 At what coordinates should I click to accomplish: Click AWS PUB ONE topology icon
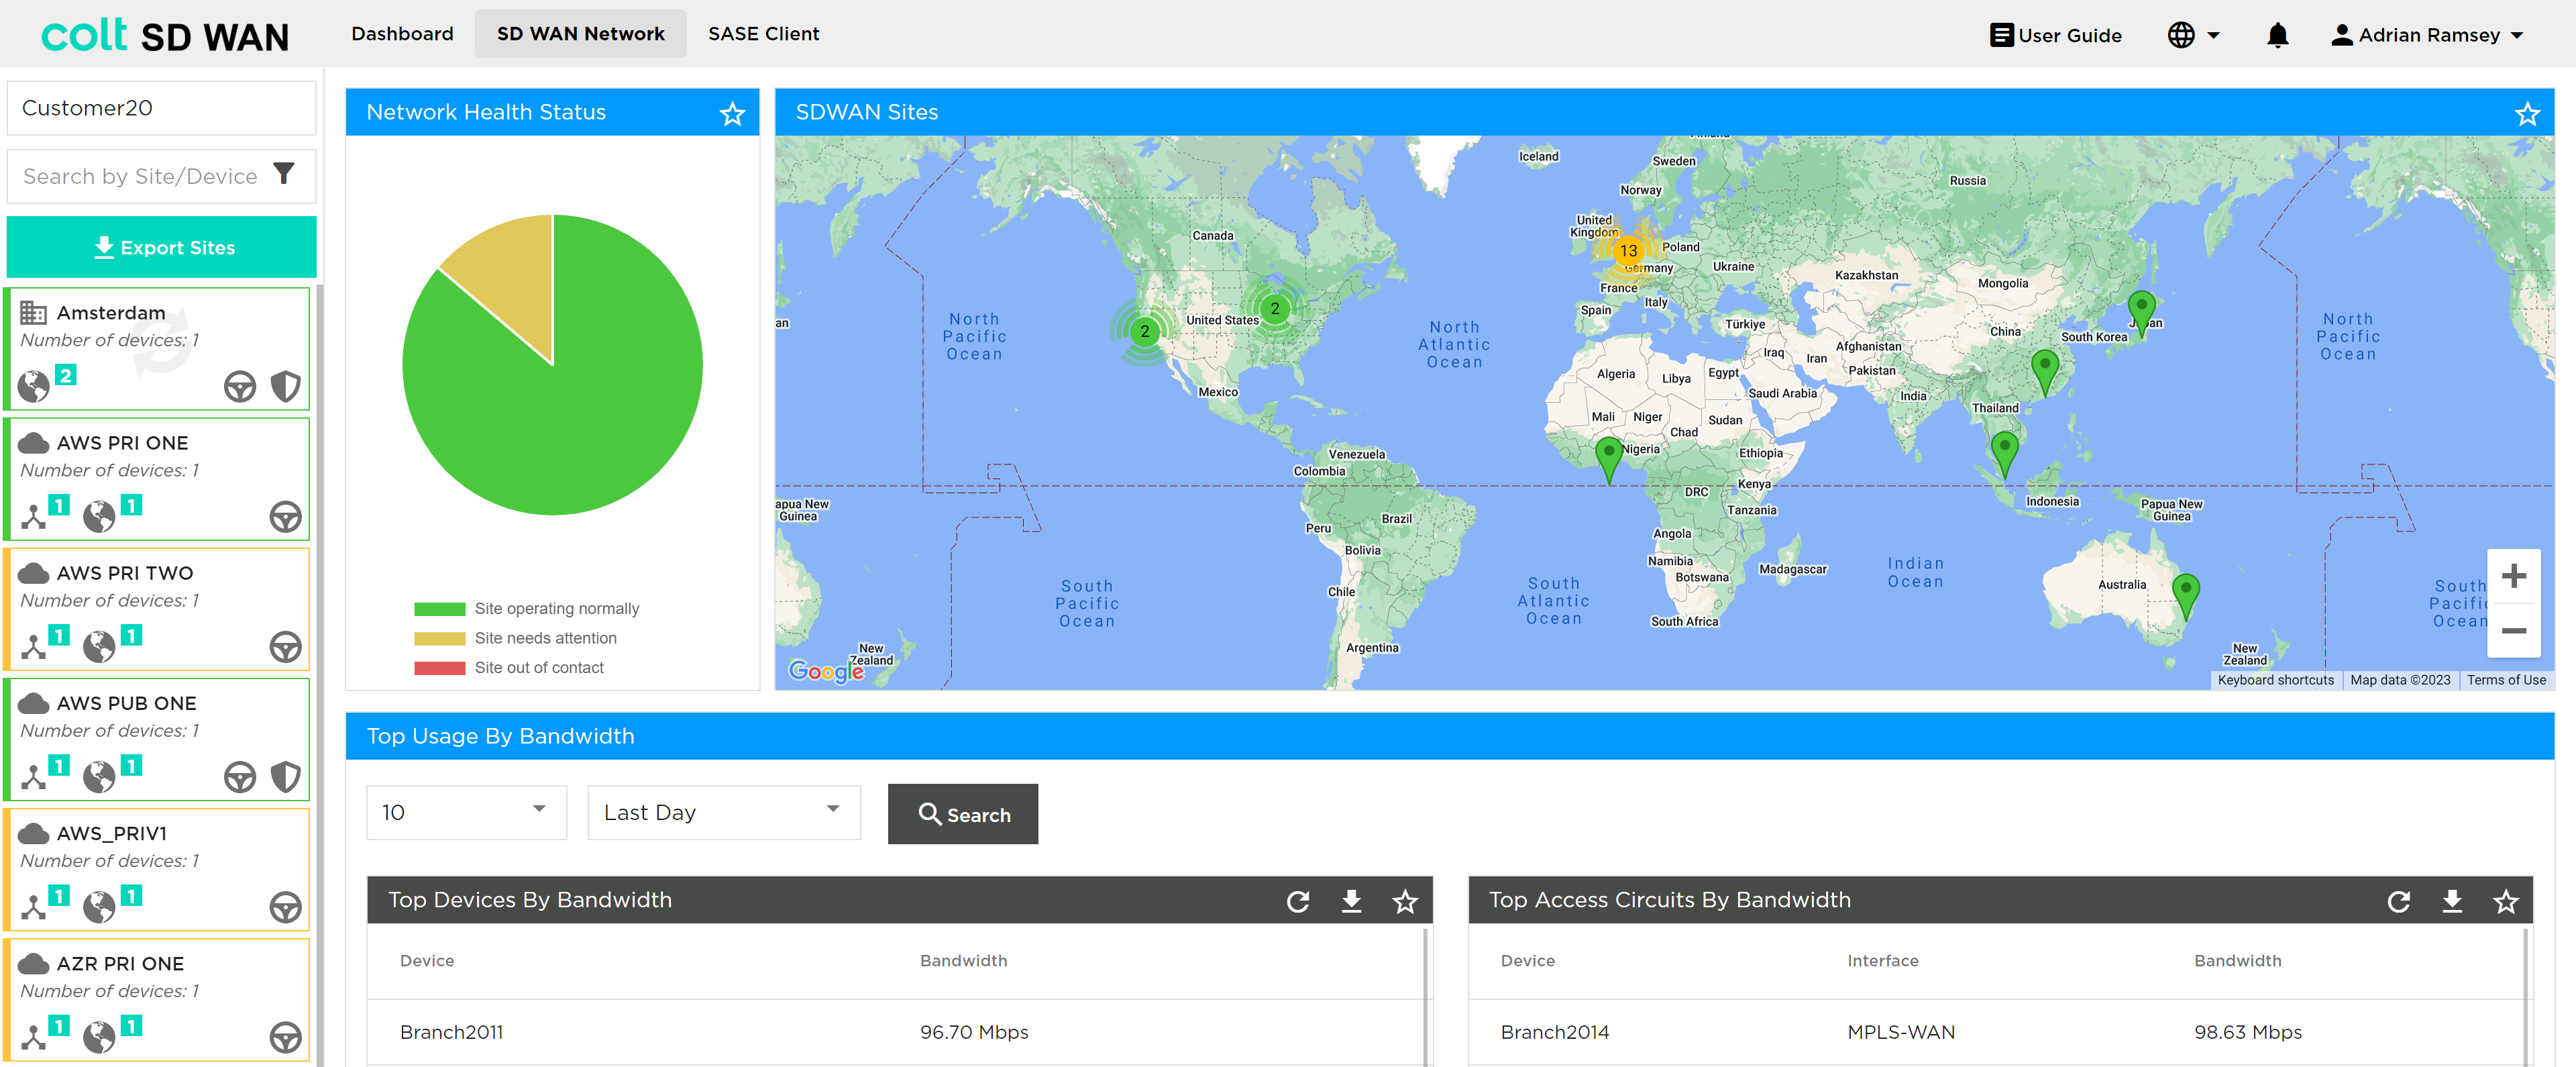click(x=34, y=776)
